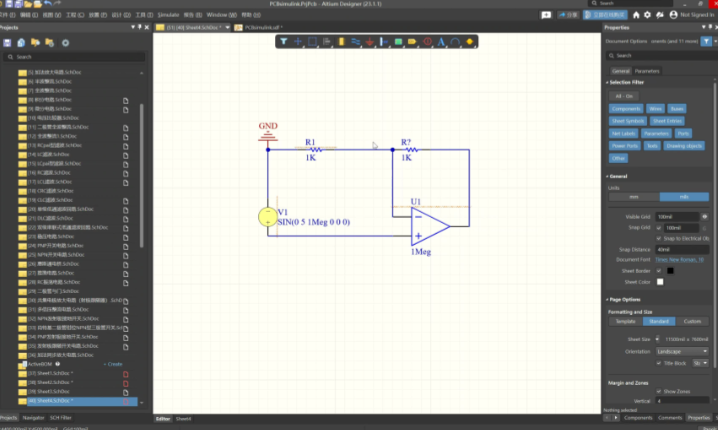Viewport: 718px width, 430px height.
Task: Collapse the Page Options section
Action: pos(606,299)
